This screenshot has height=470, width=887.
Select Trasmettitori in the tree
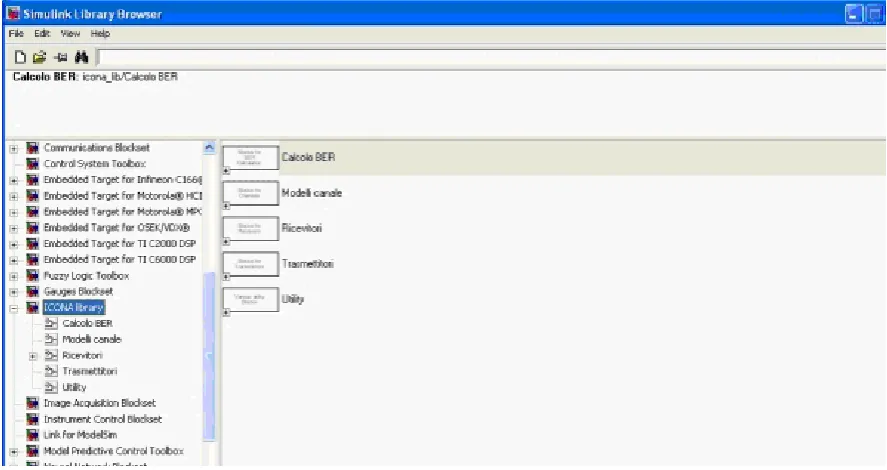coord(90,371)
